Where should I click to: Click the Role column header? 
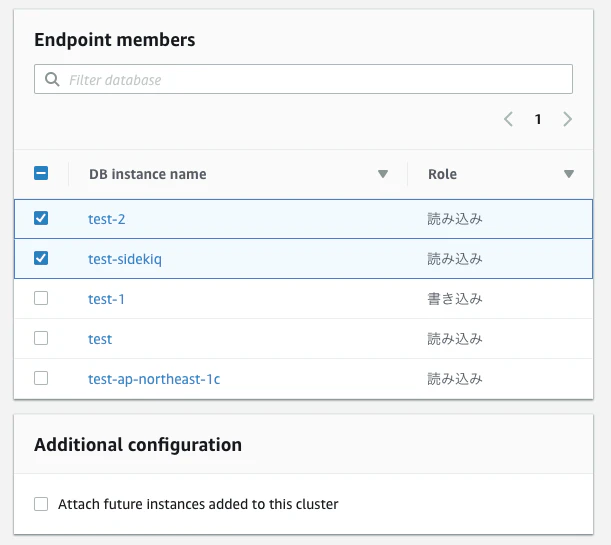(x=442, y=174)
